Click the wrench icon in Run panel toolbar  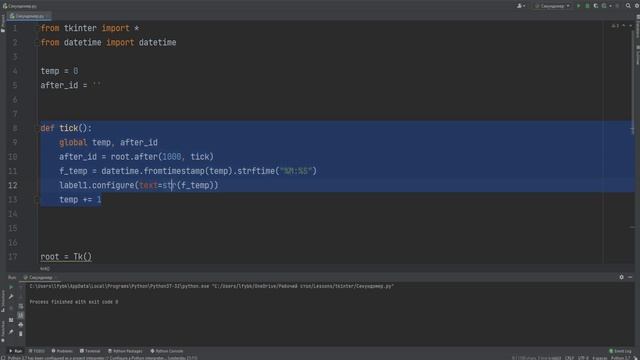point(11,296)
